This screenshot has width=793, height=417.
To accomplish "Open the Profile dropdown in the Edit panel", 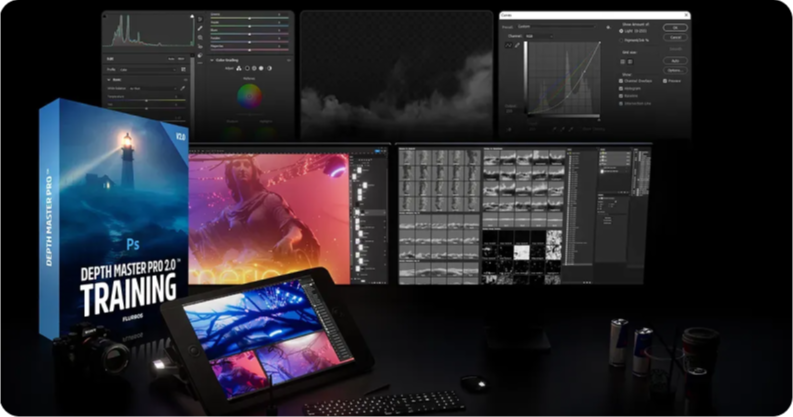I will click(x=148, y=70).
